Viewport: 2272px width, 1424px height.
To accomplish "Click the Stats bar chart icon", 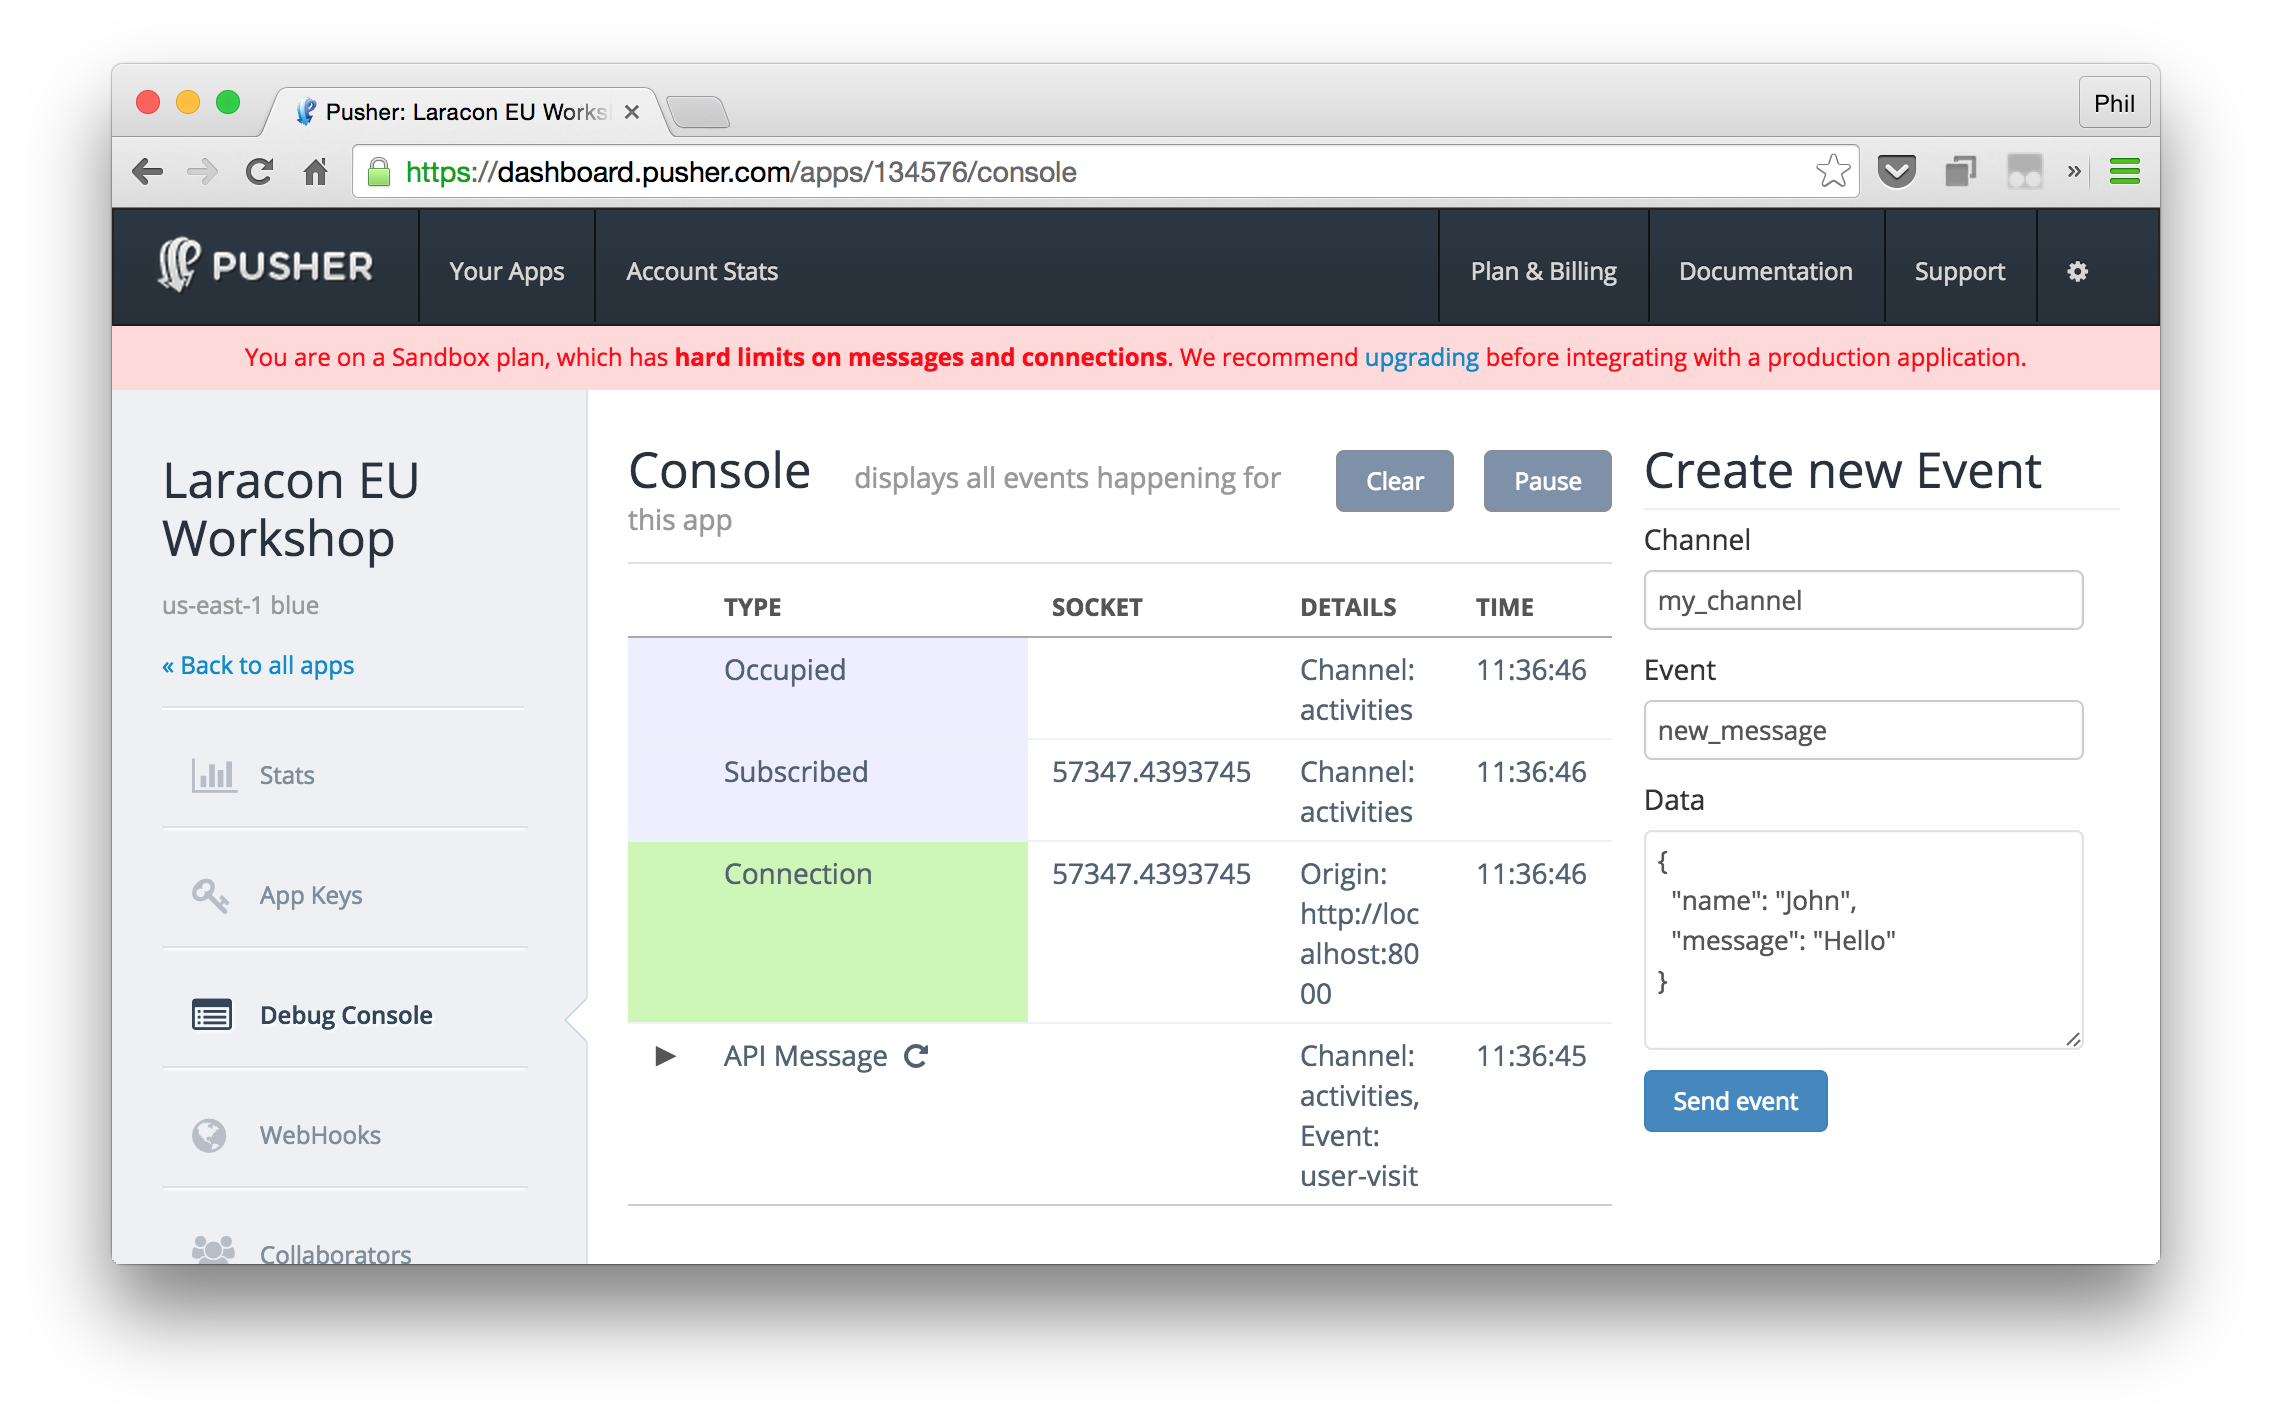I will tap(214, 775).
